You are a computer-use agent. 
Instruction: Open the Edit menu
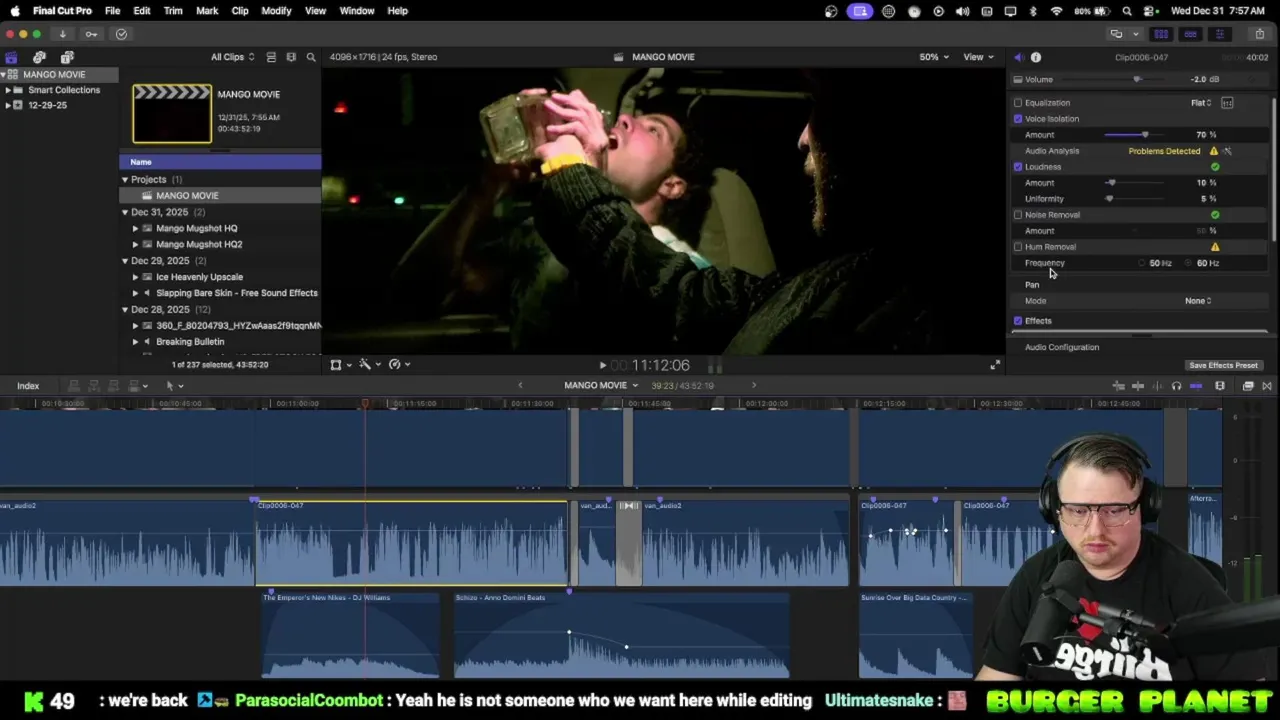click(x=142, y=11)
